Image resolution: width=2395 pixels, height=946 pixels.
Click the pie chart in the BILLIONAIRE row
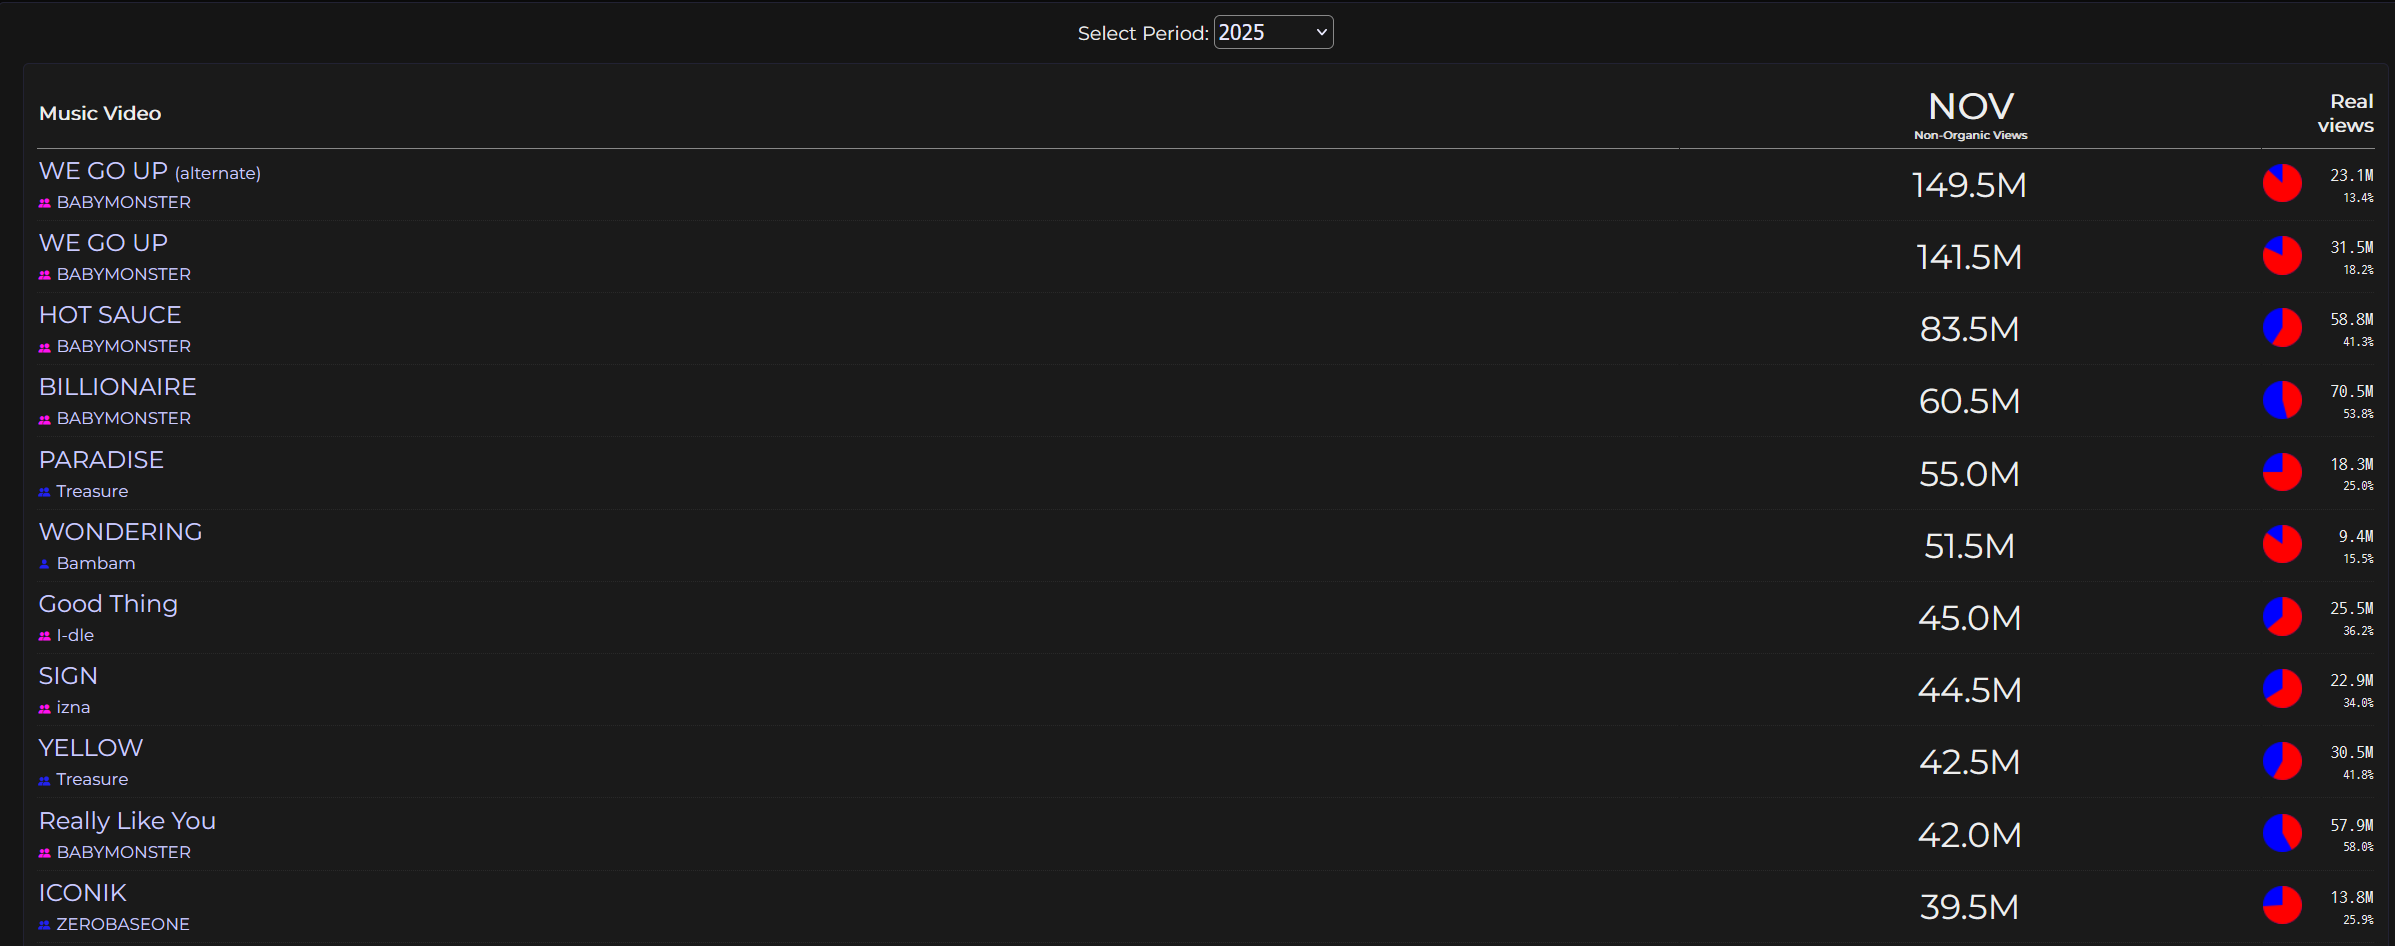[2282, 400]
